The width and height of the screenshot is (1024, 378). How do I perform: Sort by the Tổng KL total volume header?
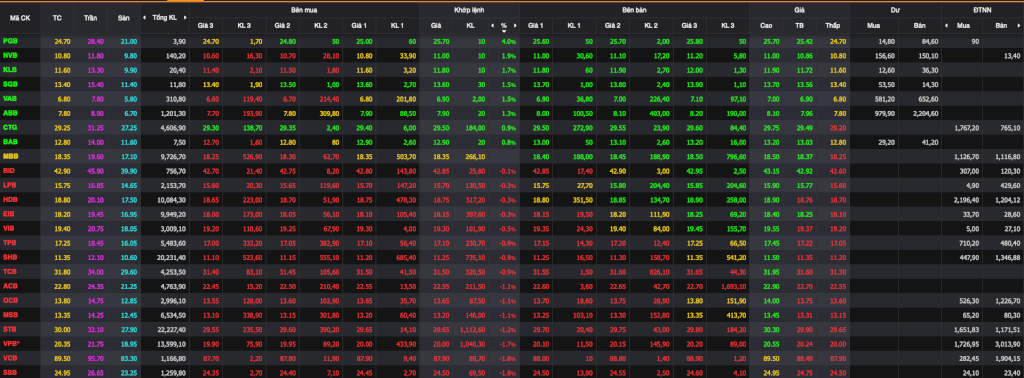(x=164, y=18)
